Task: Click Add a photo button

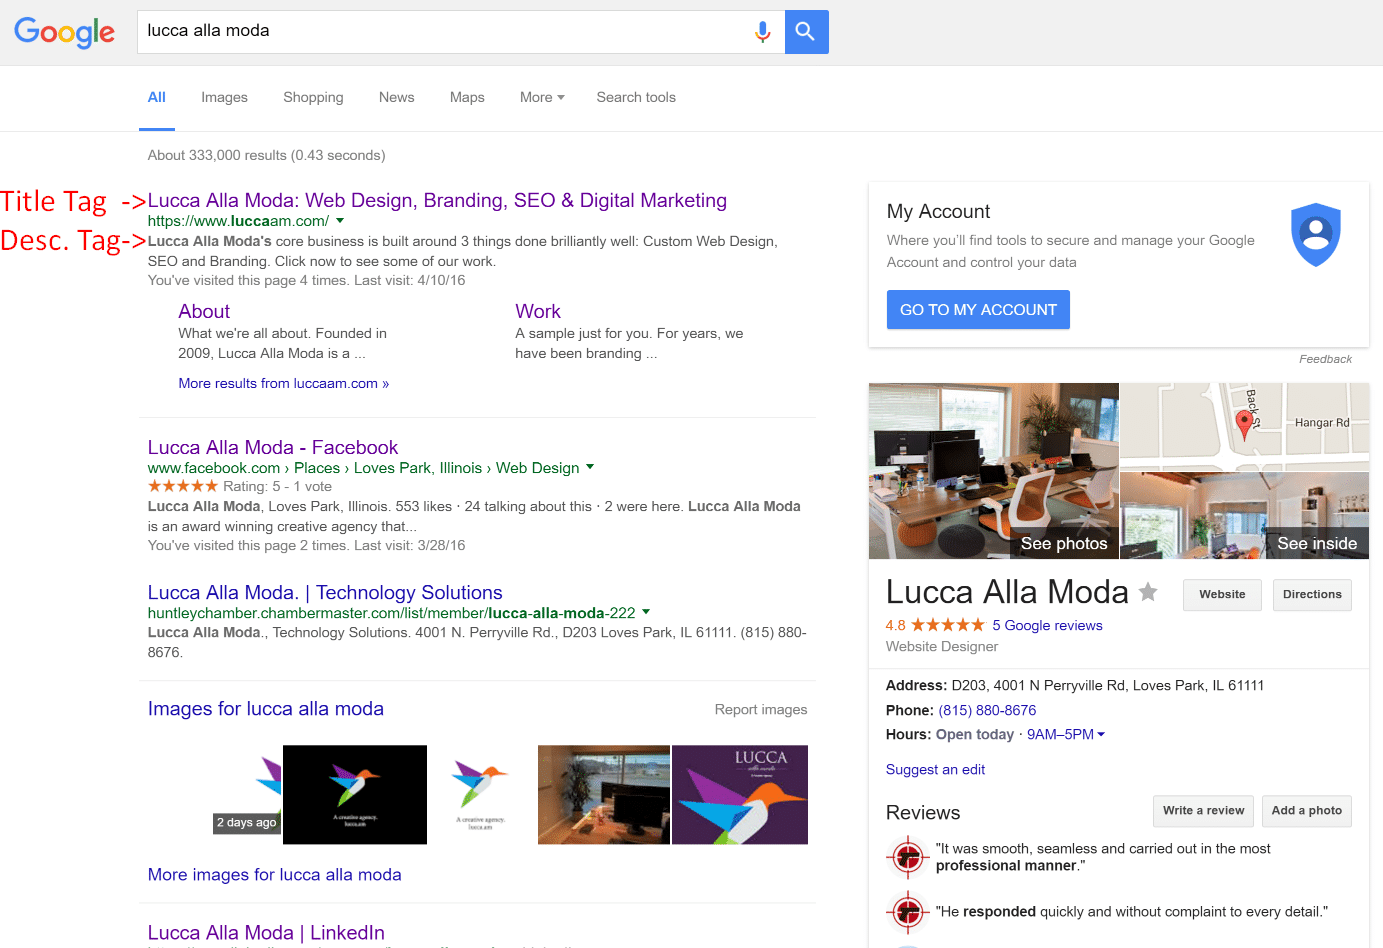Action: coord(1307,811)
